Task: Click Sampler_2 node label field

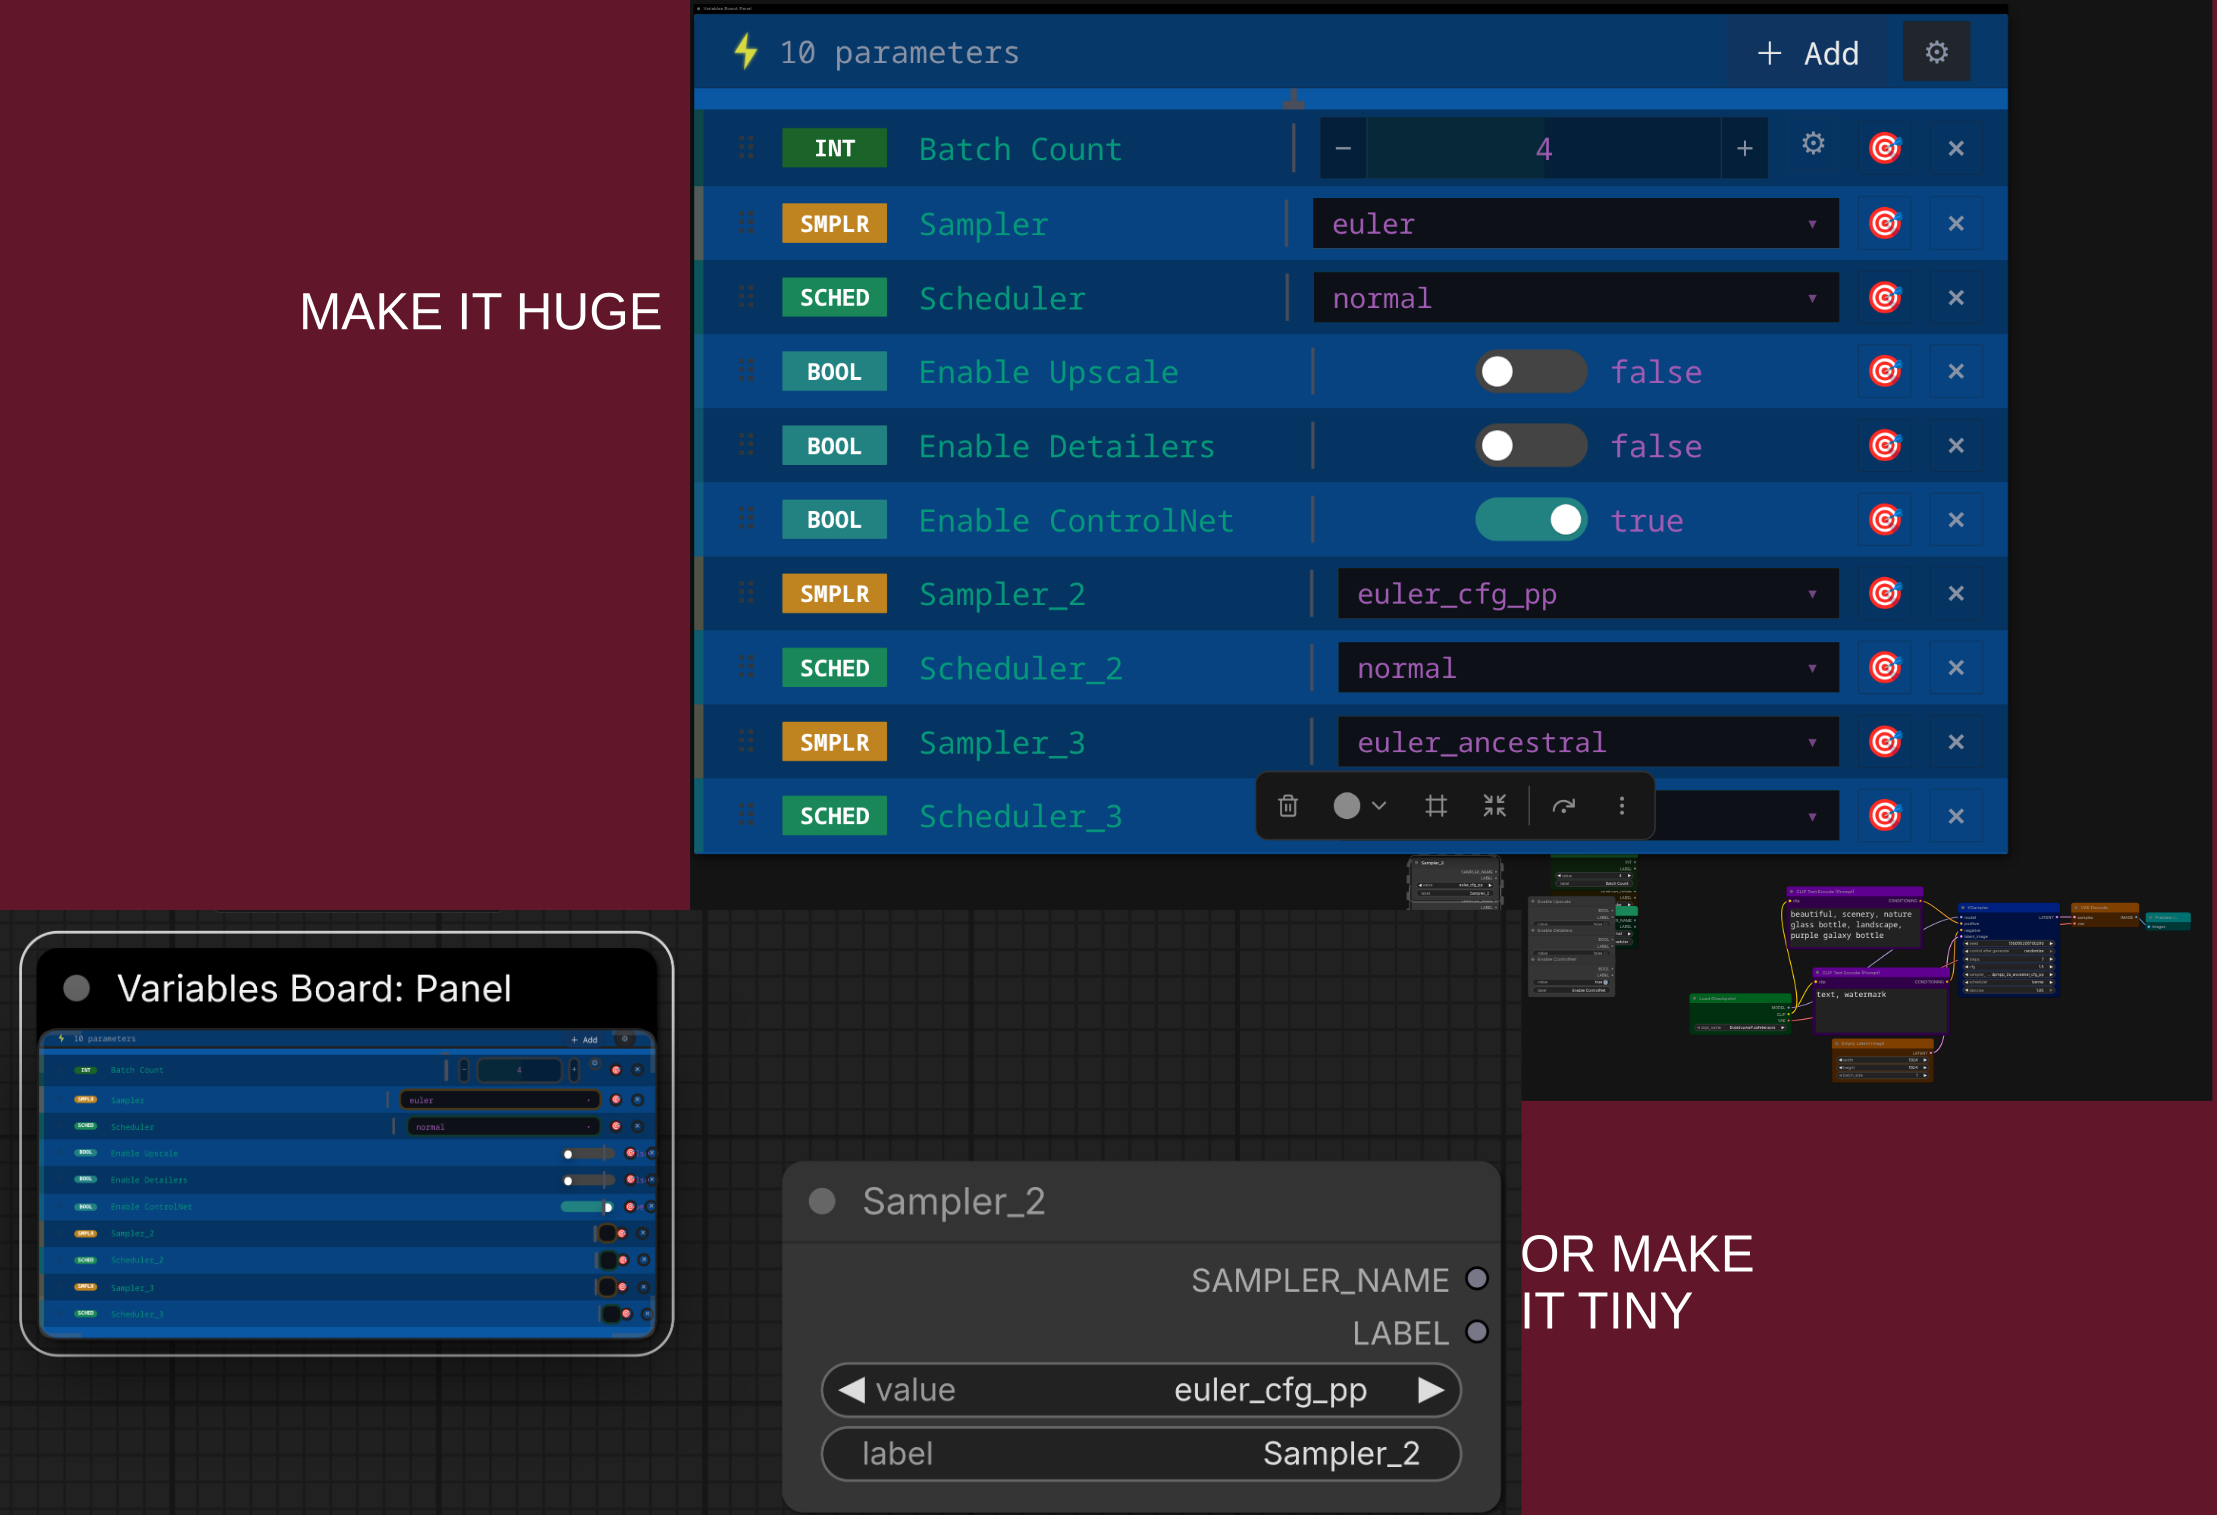Action: [1141, 1454]
